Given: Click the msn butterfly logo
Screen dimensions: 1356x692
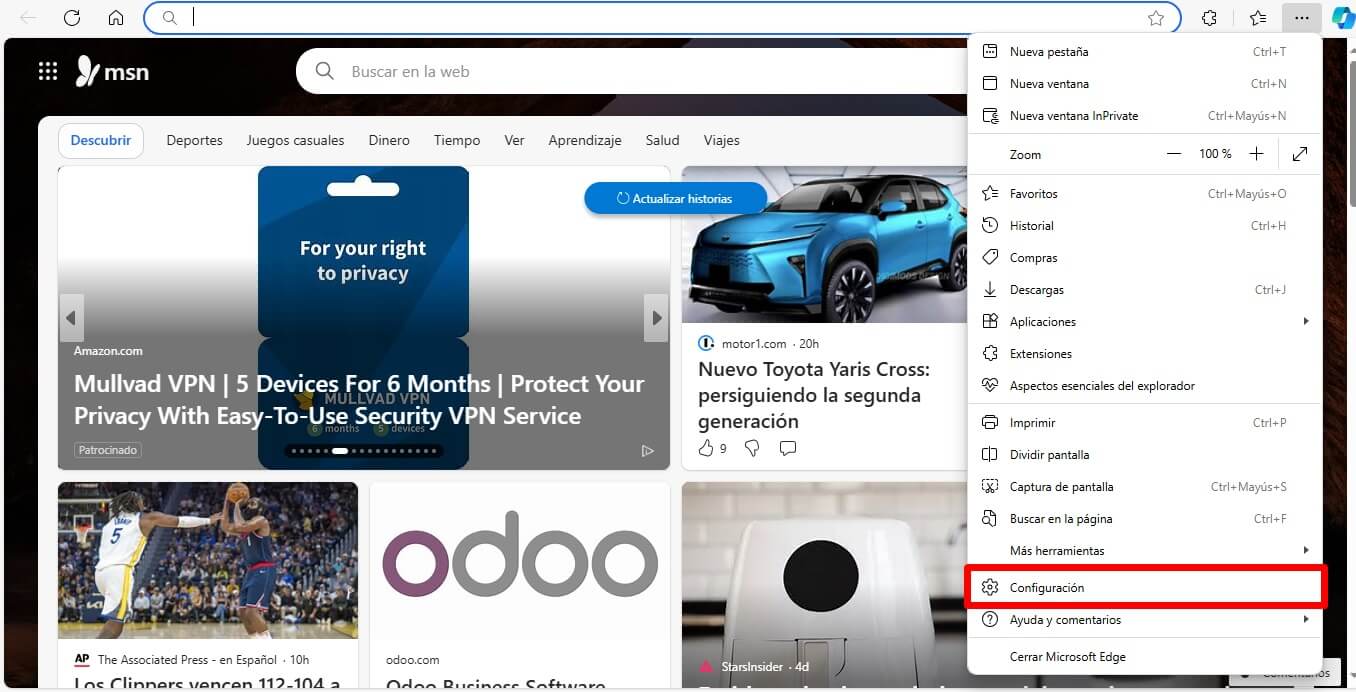Looking at the screenshot, I should (113, 71).
